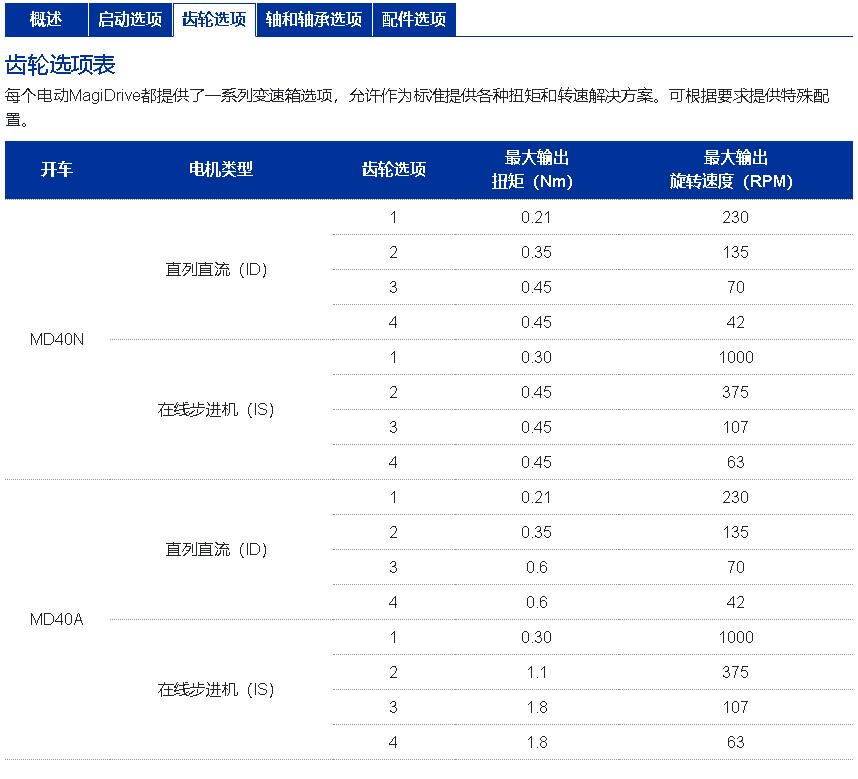Click 0.45 torque in the 375 RPM row
The image size is (858, 779).
point(536,392)
